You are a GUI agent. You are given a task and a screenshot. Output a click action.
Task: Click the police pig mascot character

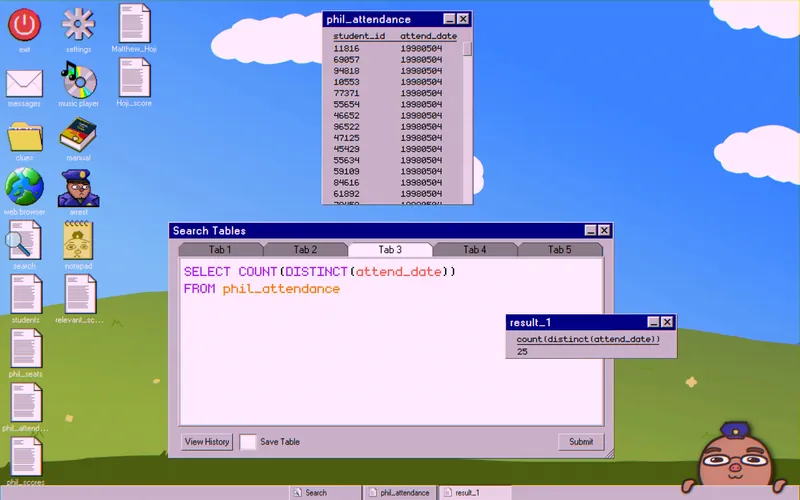tap(735, 457)
